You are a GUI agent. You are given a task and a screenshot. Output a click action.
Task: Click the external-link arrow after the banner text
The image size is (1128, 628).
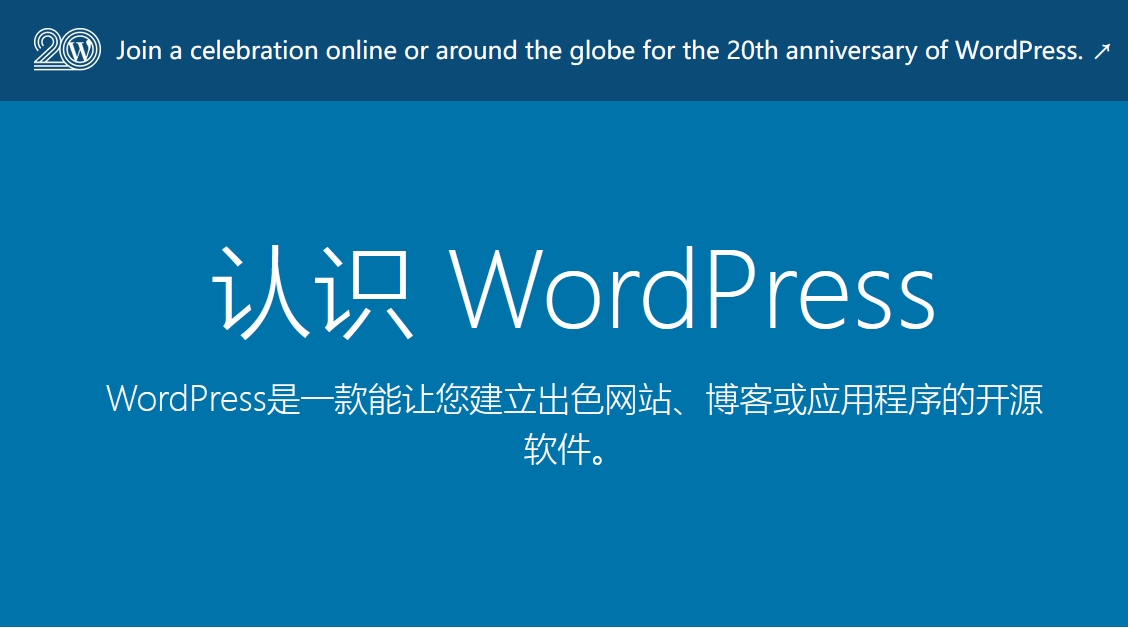point(1102,52)
